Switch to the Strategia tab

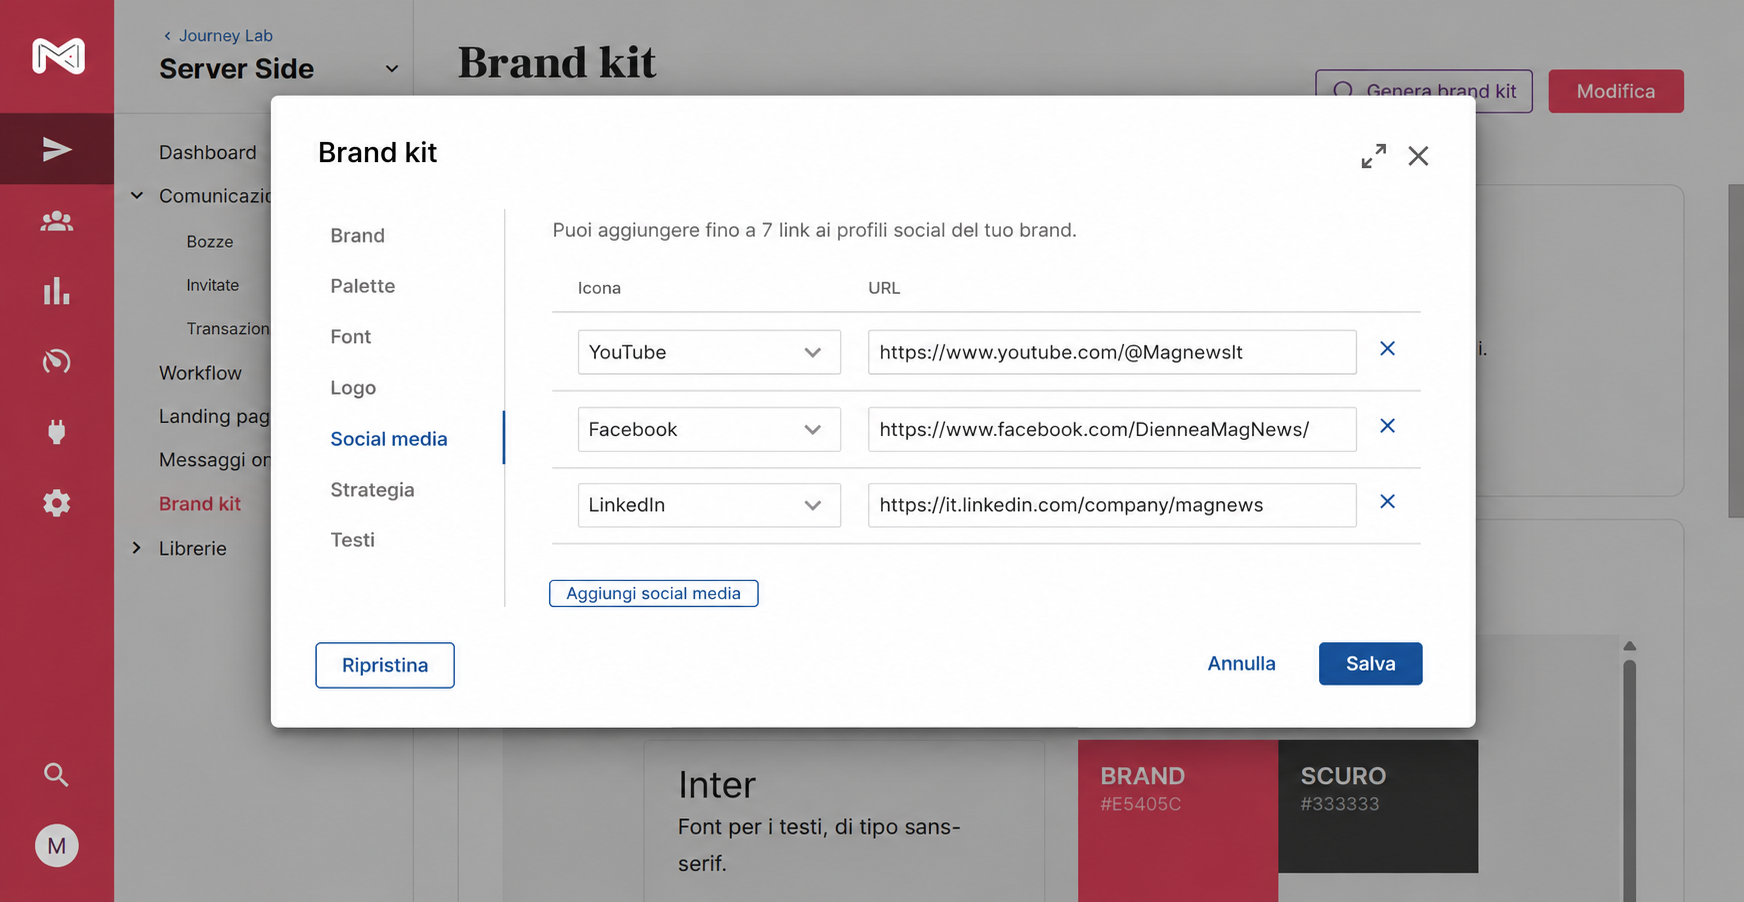click(x=372, y=490)
